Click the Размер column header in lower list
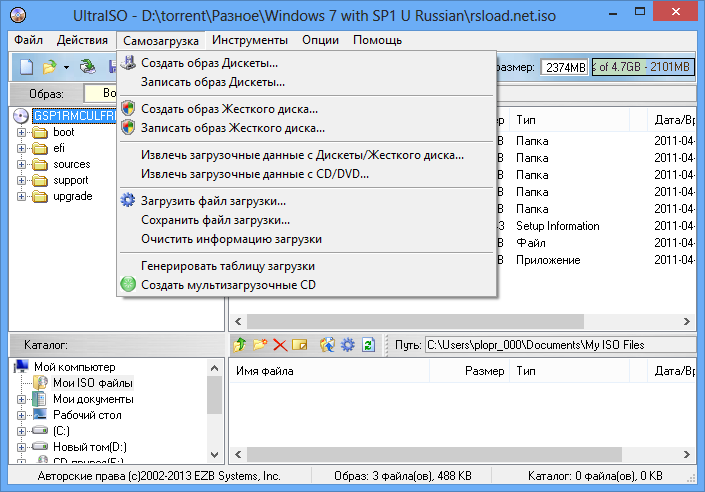Image resolution: width=705 pixels, height=492 pixels. click(469, 371)
